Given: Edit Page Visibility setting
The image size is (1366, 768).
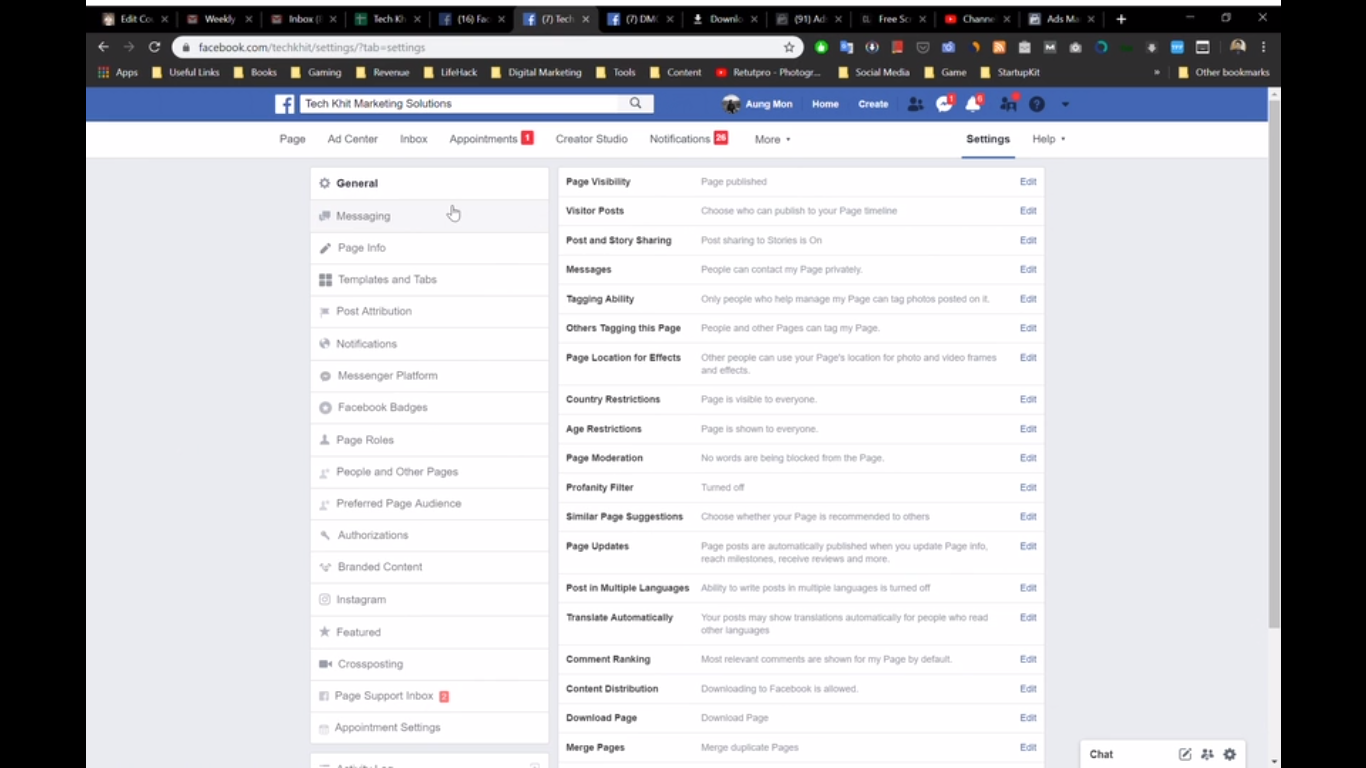Looking at the screenshot, I should point(1028,182).
